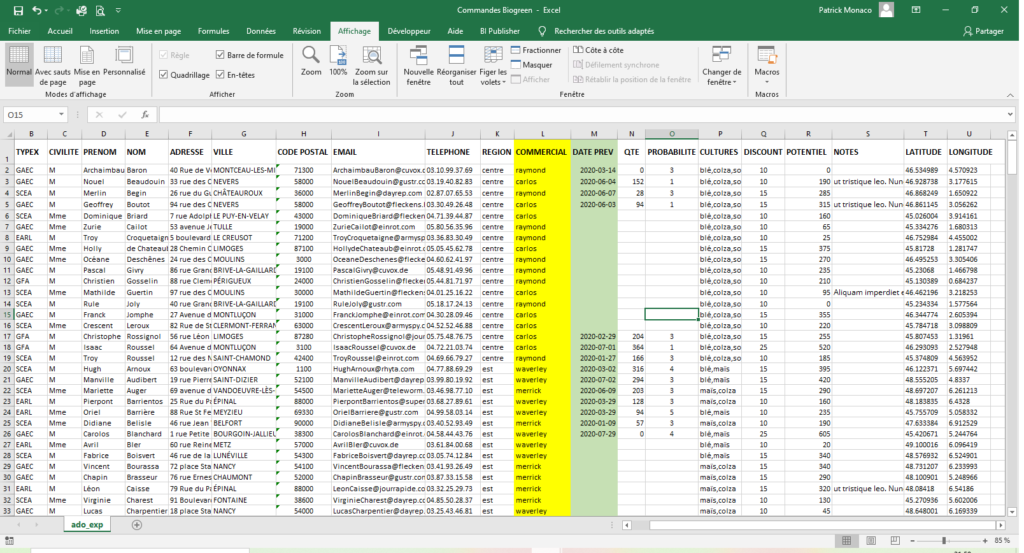Open the Name Box dropdown arrow

tap(61, 115)
